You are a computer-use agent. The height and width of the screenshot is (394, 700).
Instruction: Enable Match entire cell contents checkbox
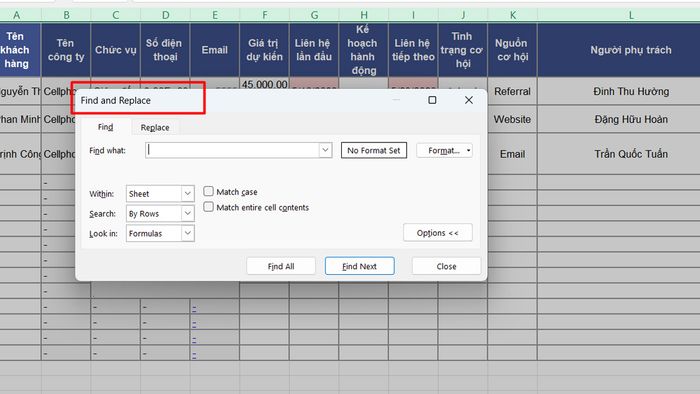(x=208, y=207)
